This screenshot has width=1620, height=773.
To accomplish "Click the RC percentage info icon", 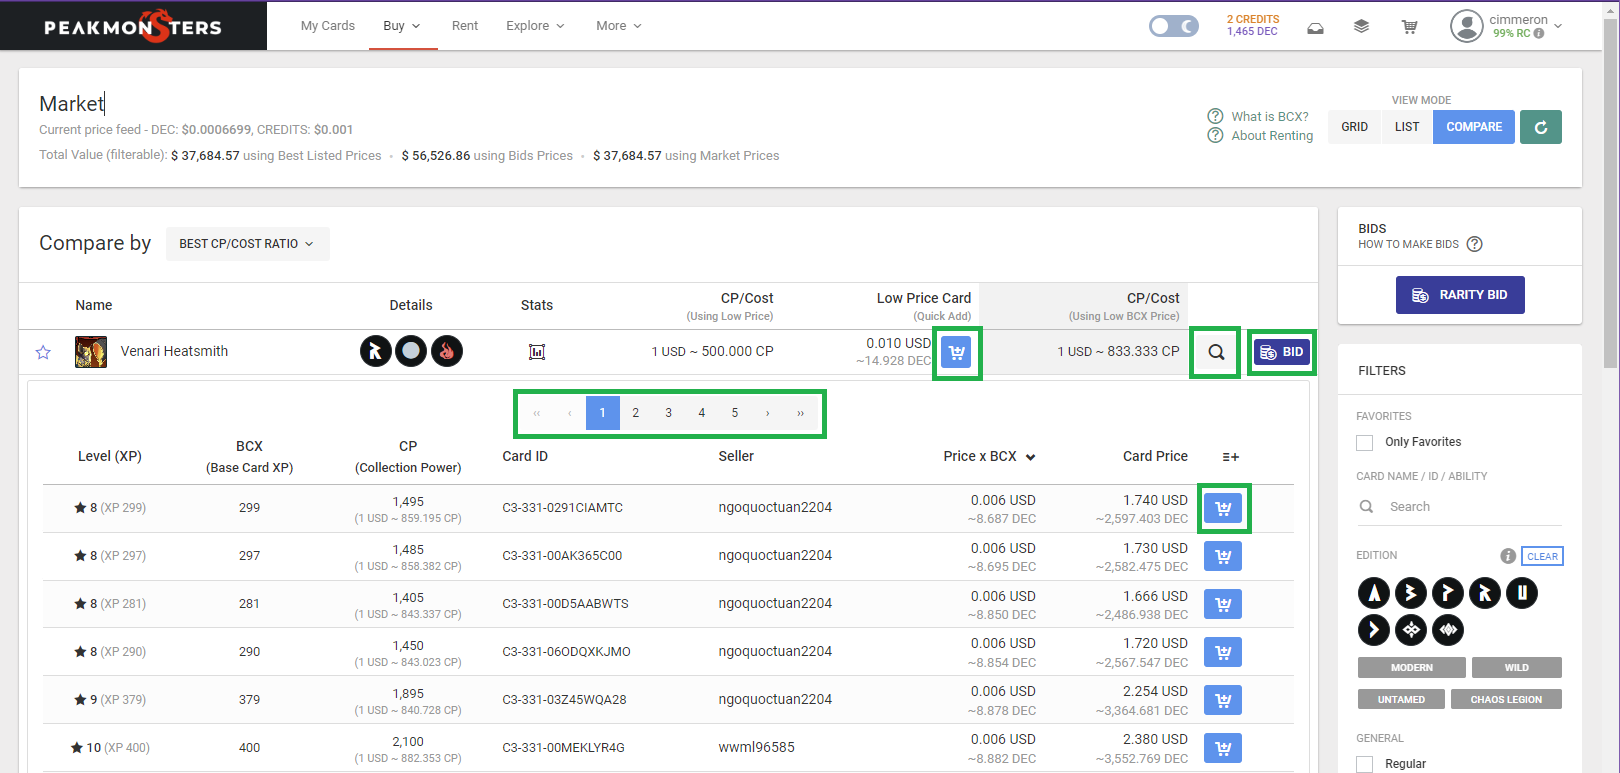I will [1539, 33].
